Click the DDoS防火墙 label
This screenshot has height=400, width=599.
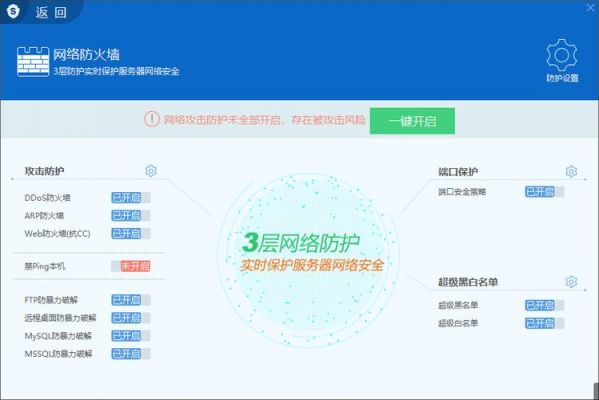tap(47, 198)
